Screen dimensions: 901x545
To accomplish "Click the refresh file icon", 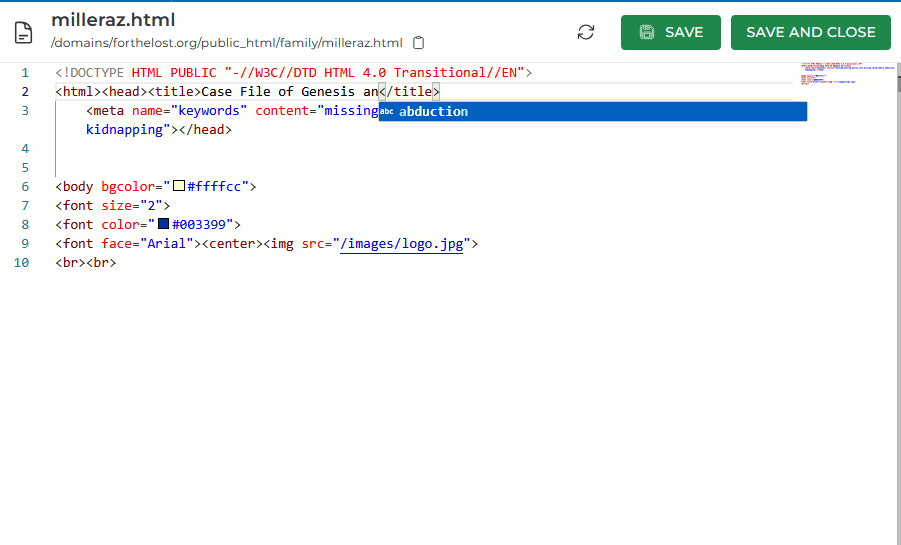I will [586, 32].
